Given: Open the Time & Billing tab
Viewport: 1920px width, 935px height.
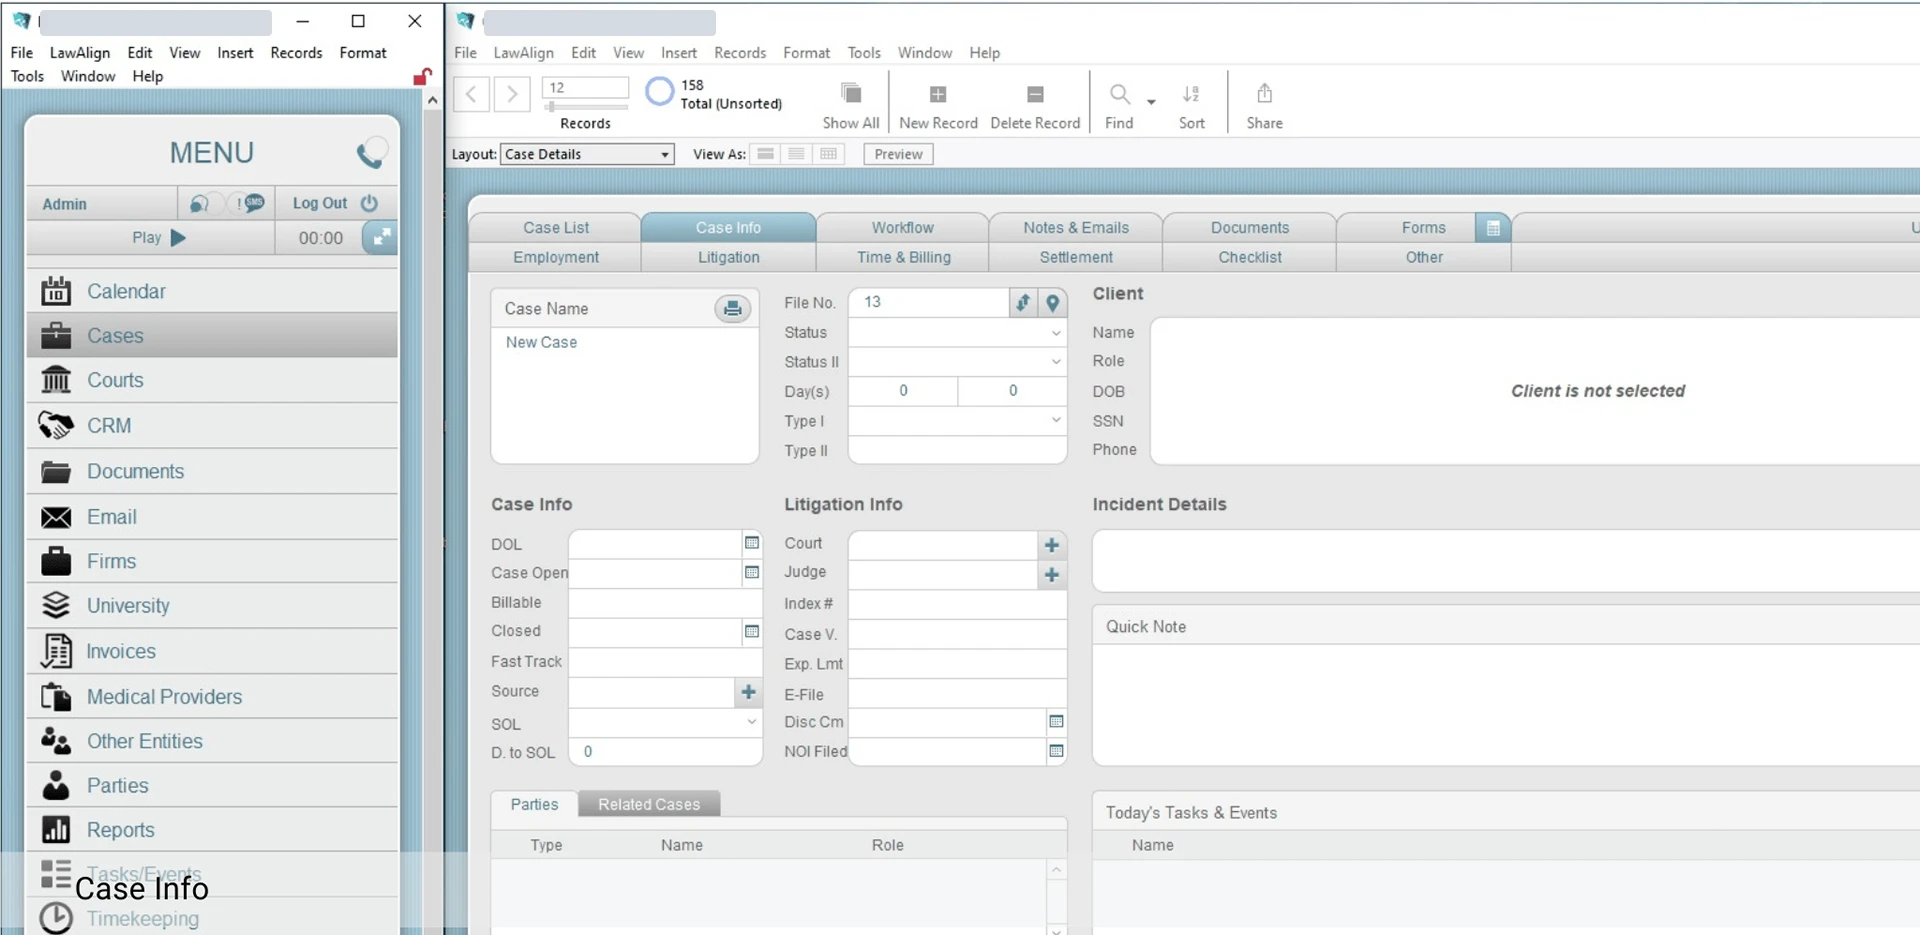Looking at the screenshot, I should coord(903,257).
